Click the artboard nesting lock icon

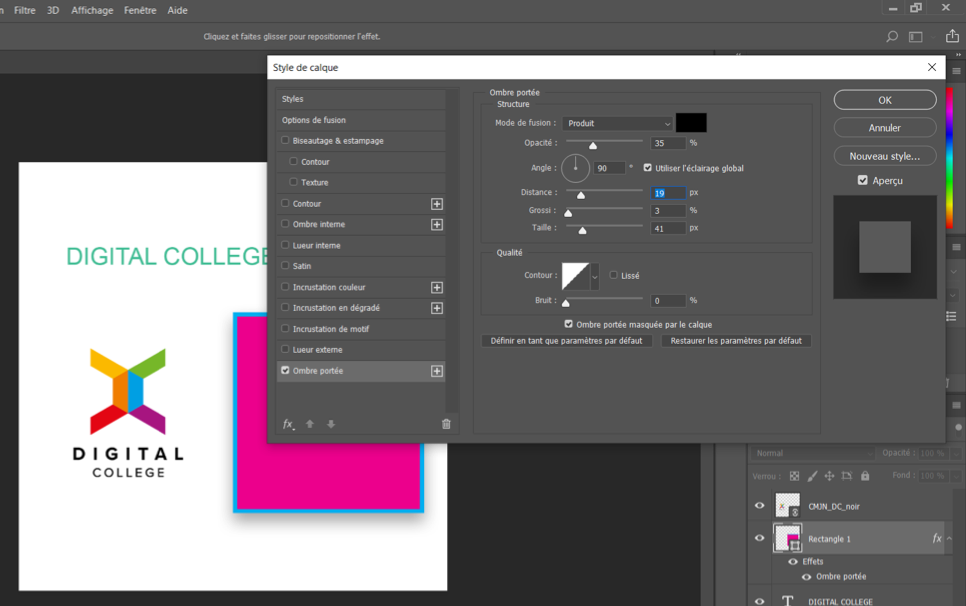(847, 476)
